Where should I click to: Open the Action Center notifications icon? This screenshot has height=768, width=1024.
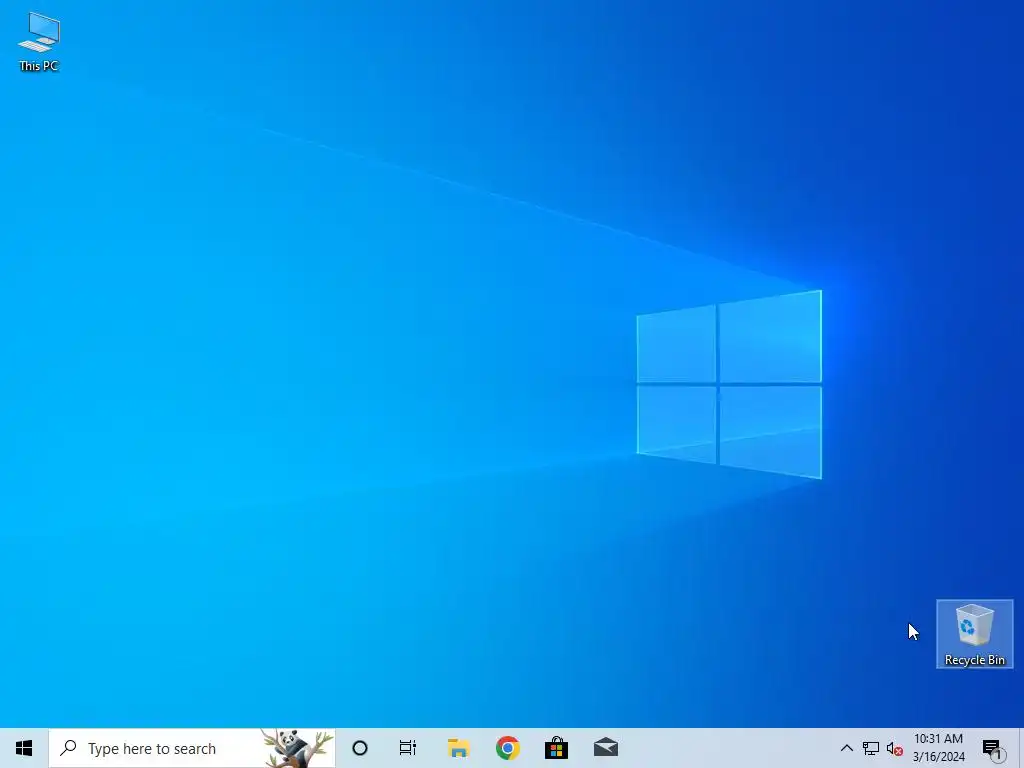993,748
